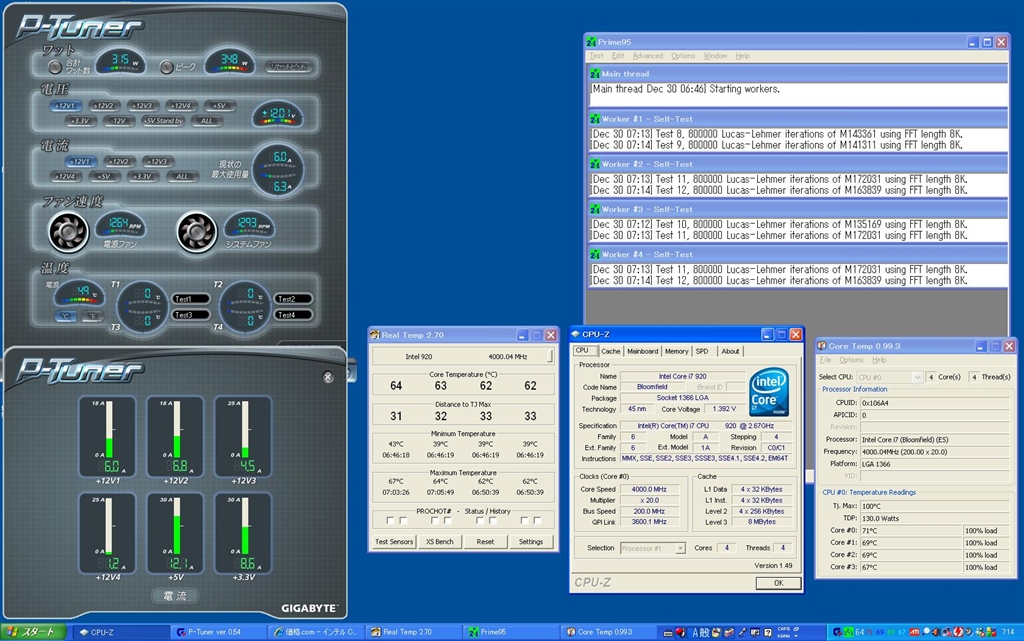Viewport: 1024px width, 641px height.
Task: Switch to the Memory tab in CPU-Z
Action: click(x=676, y=351)
